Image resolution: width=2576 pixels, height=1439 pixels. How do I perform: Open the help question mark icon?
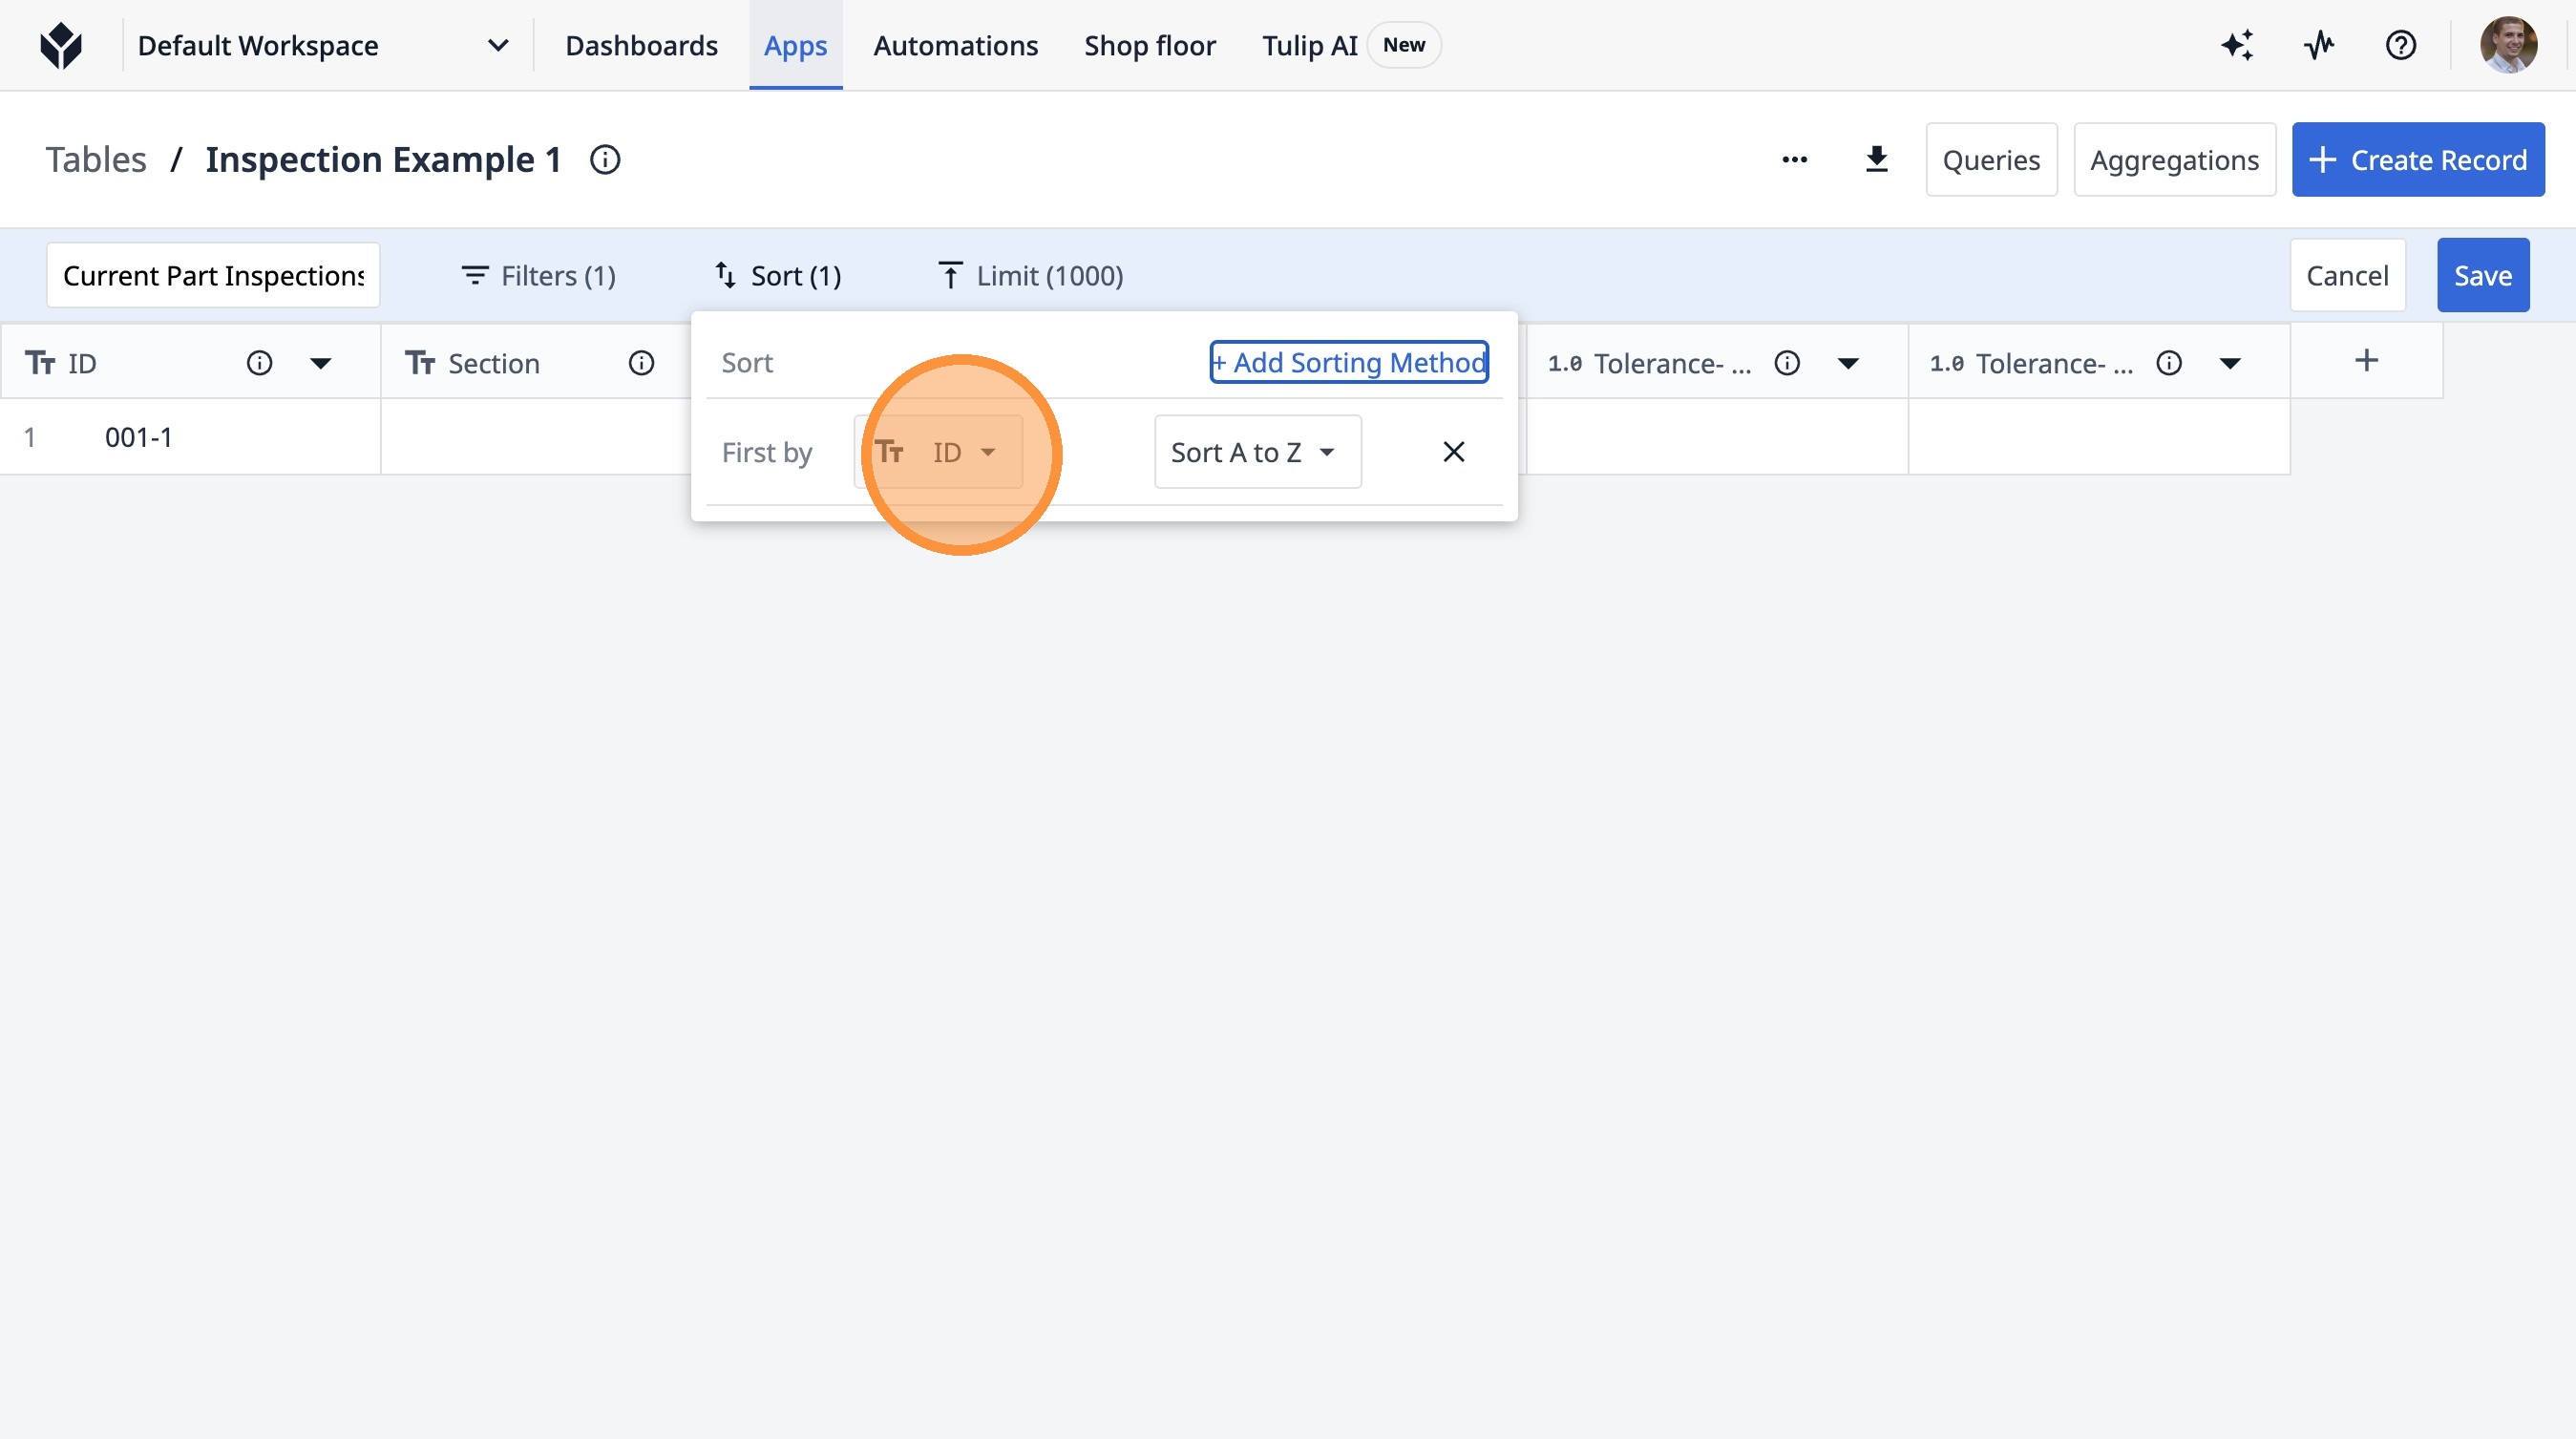(2400, 45)
